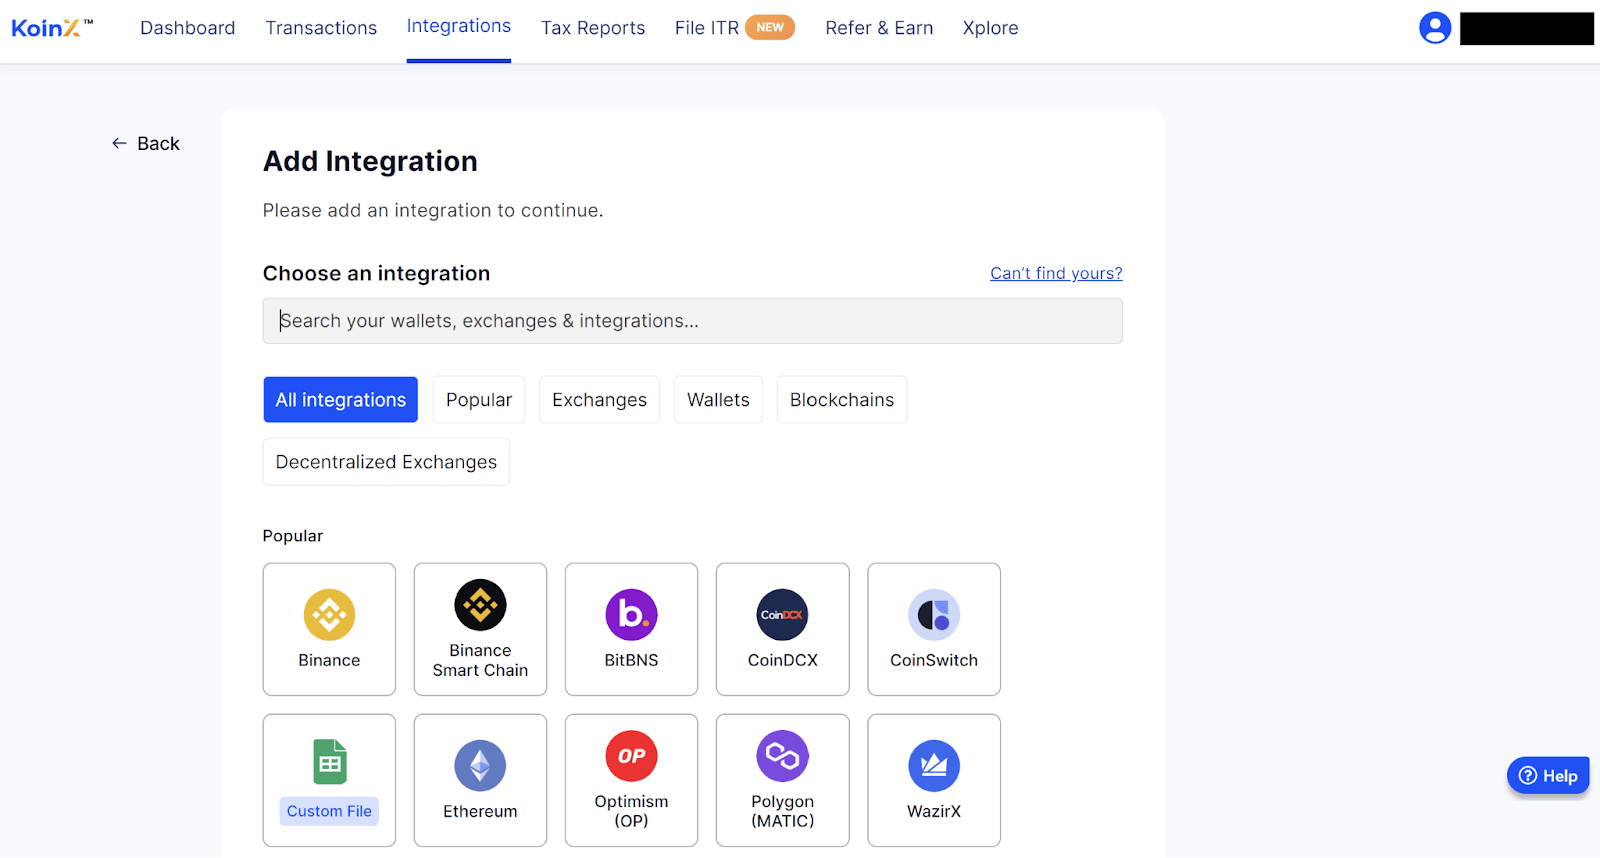
Task: Open Tax Reports in navigation
Action: point(593,28)
